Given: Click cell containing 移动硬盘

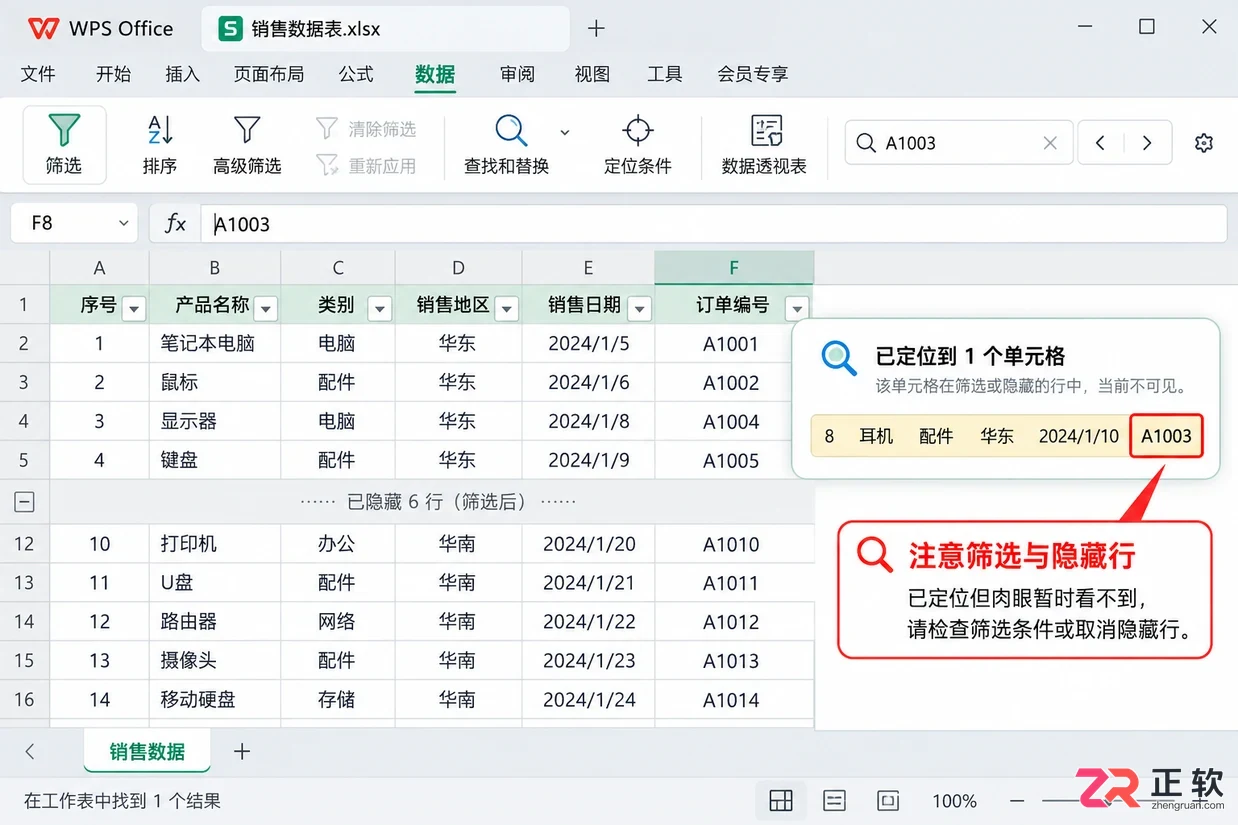Looking at the screenshot, I should [215, 700].
